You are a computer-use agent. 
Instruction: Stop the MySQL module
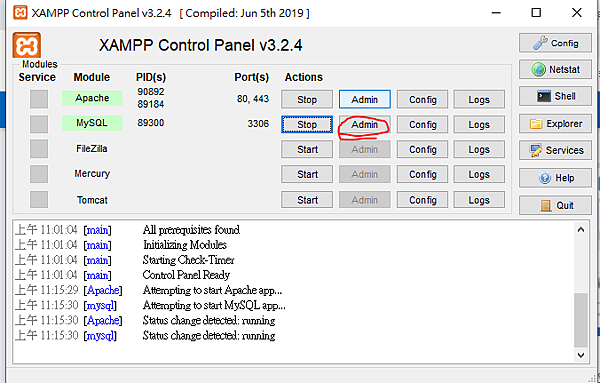[x=307, y=124]
